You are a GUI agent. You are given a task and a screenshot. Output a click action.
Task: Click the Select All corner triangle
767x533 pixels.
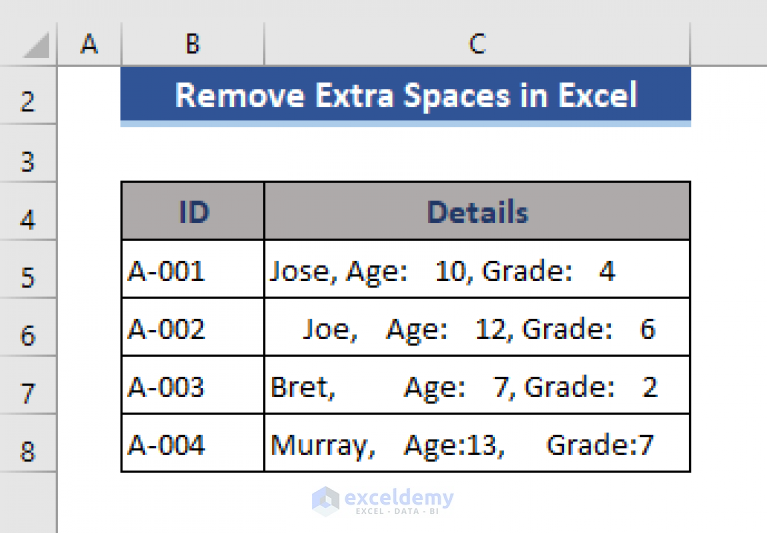(35, 45)
